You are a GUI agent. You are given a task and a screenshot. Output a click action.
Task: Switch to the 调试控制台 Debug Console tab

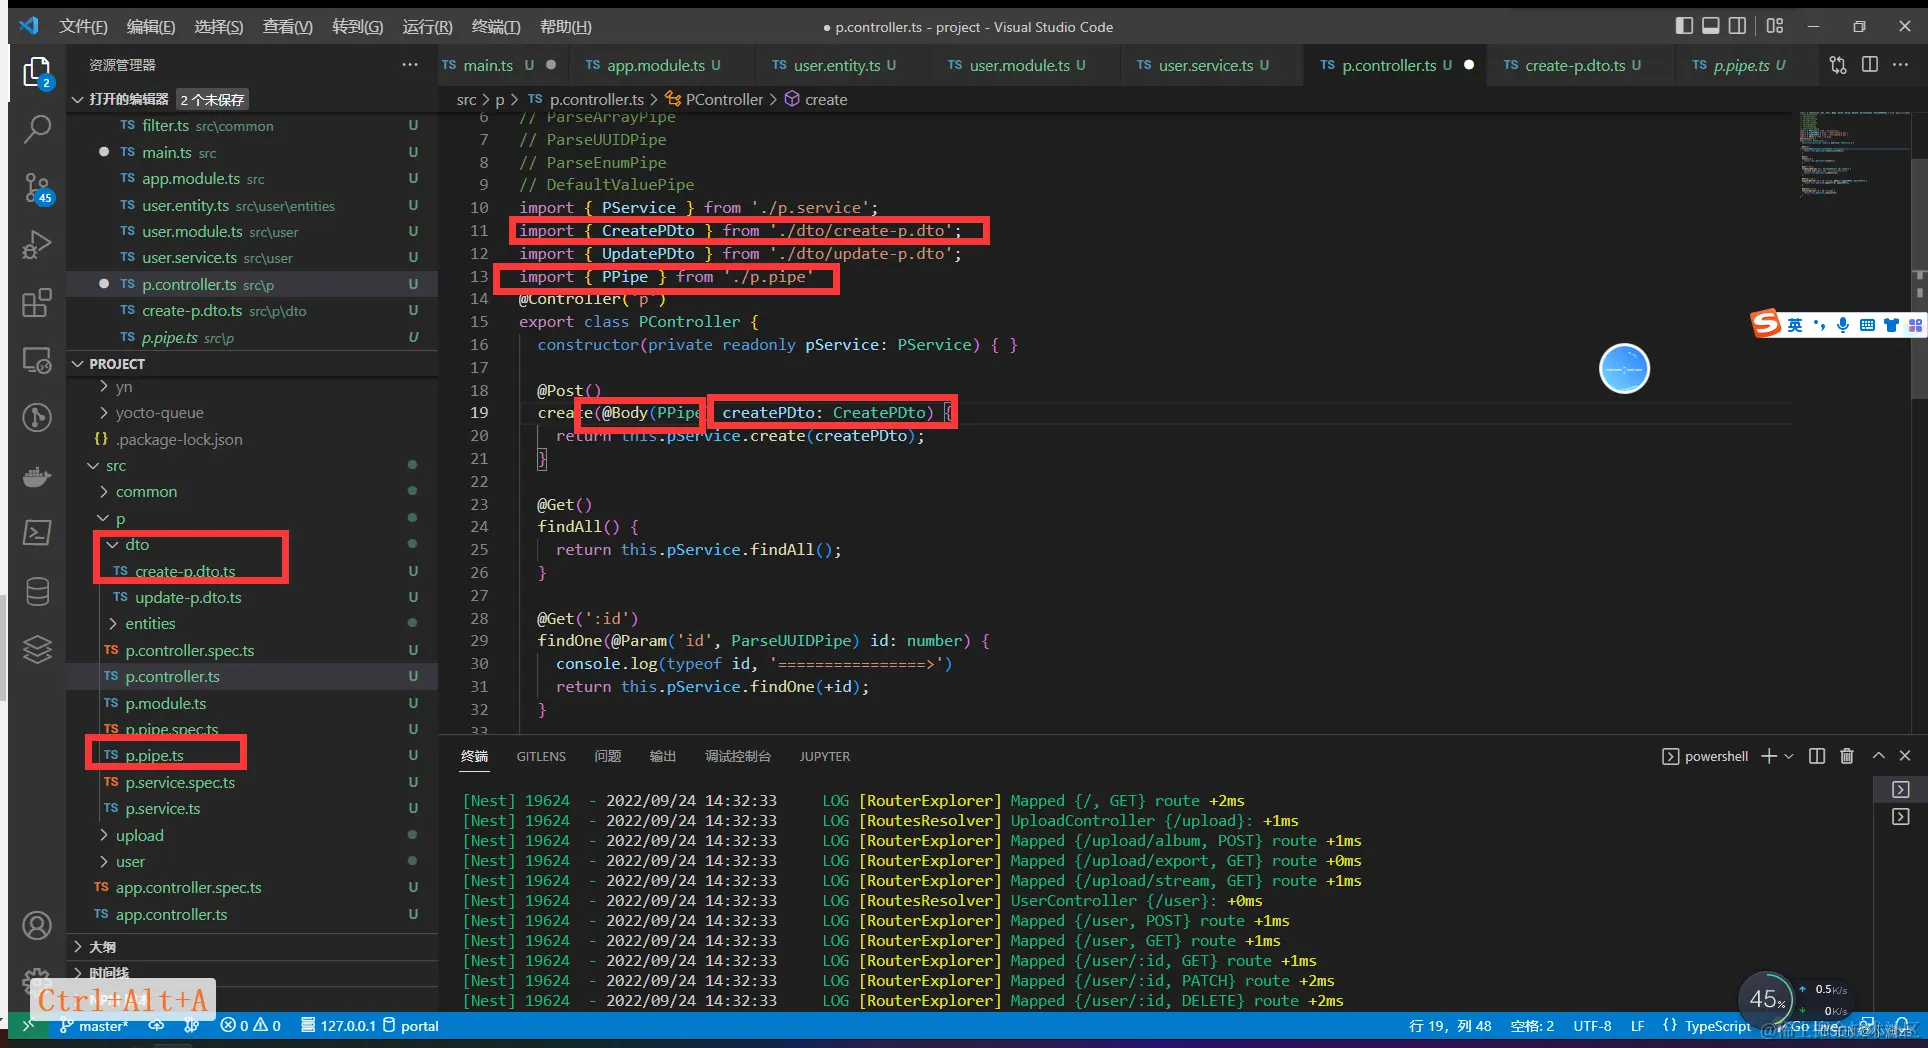pos(738,757)
